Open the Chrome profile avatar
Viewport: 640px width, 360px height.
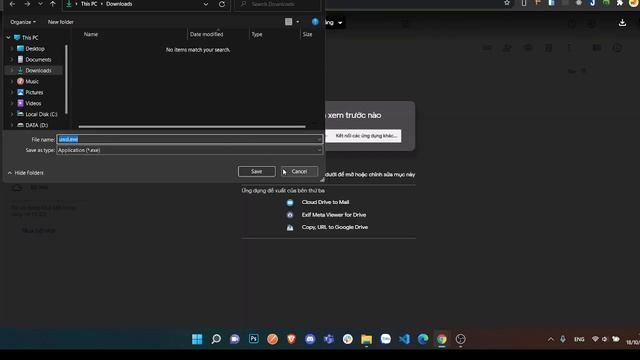pos(634,3)
